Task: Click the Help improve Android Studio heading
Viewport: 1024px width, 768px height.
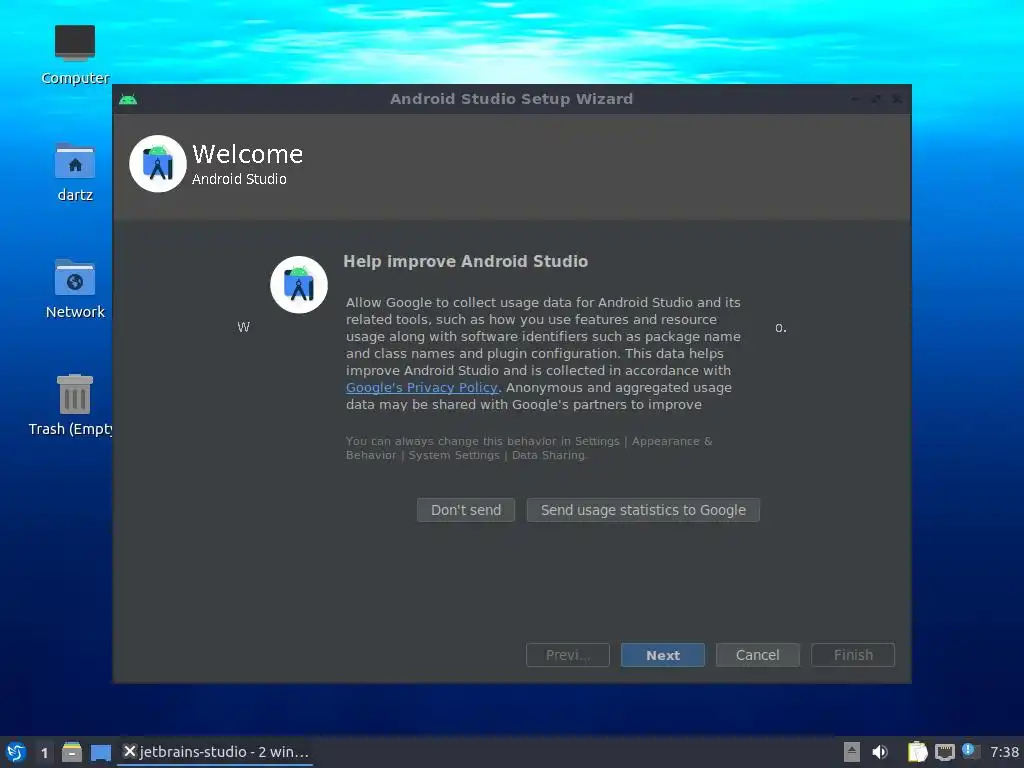Action: coord(466,261)
